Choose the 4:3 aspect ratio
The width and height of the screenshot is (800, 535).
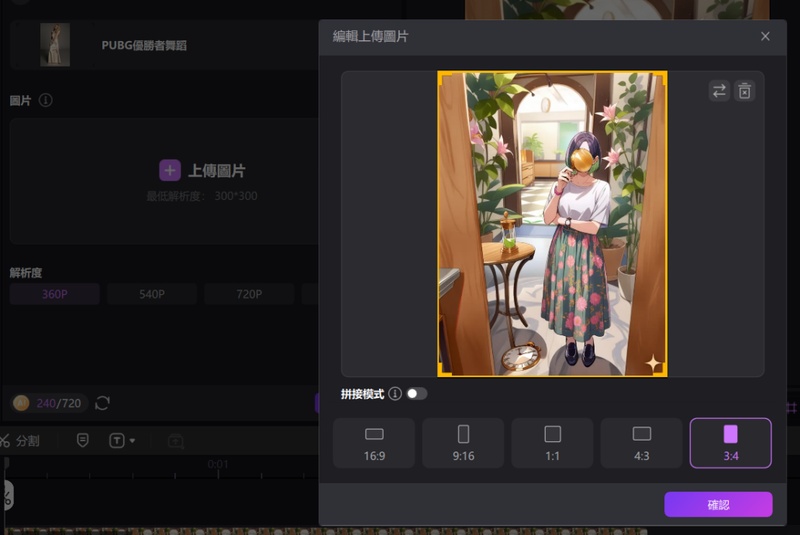pyautogui.click(x=641, y=443)
